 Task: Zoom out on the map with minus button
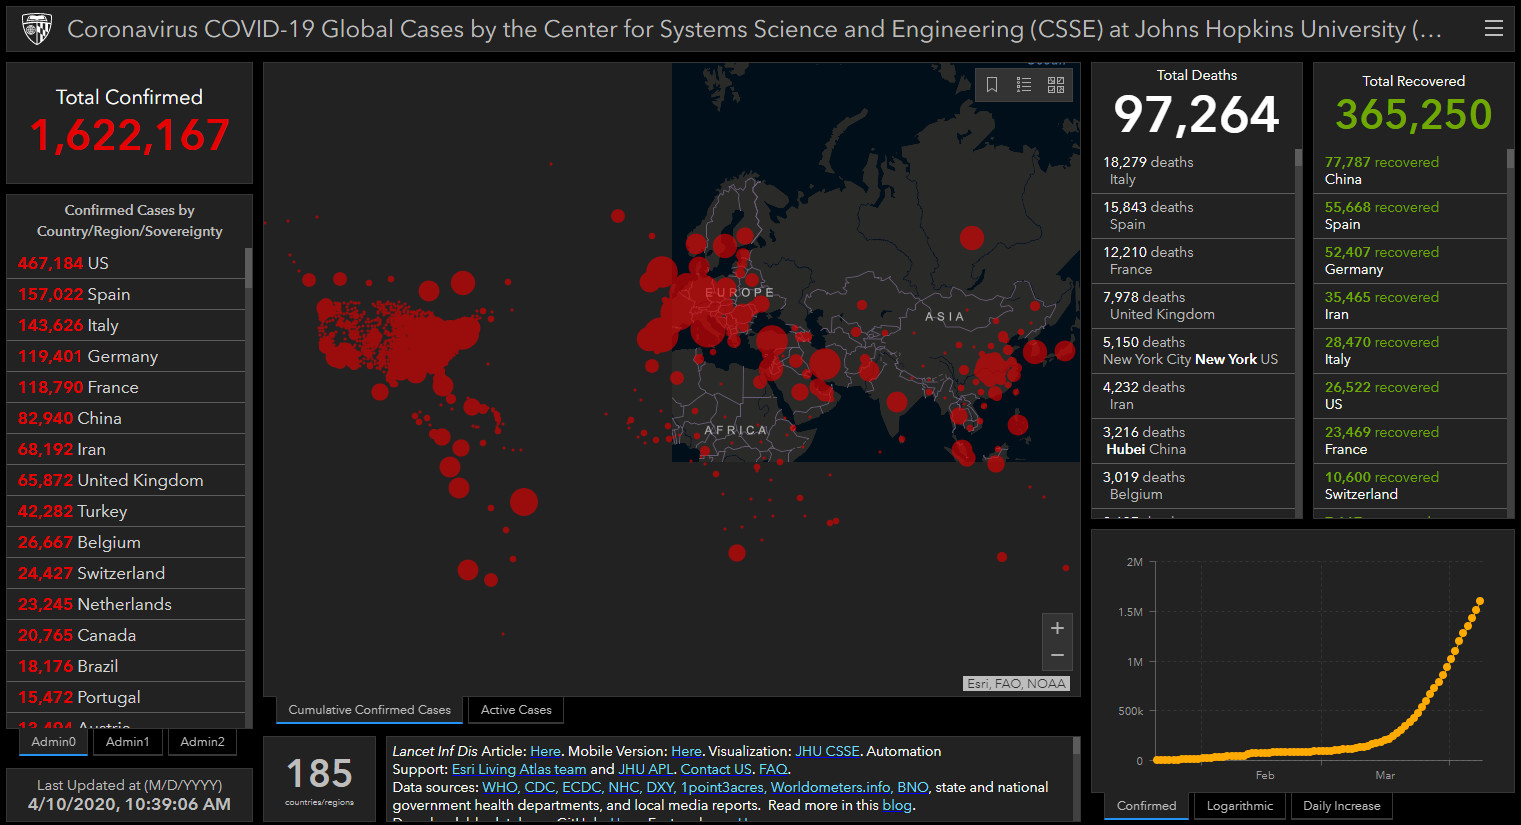coord(1057,656)
